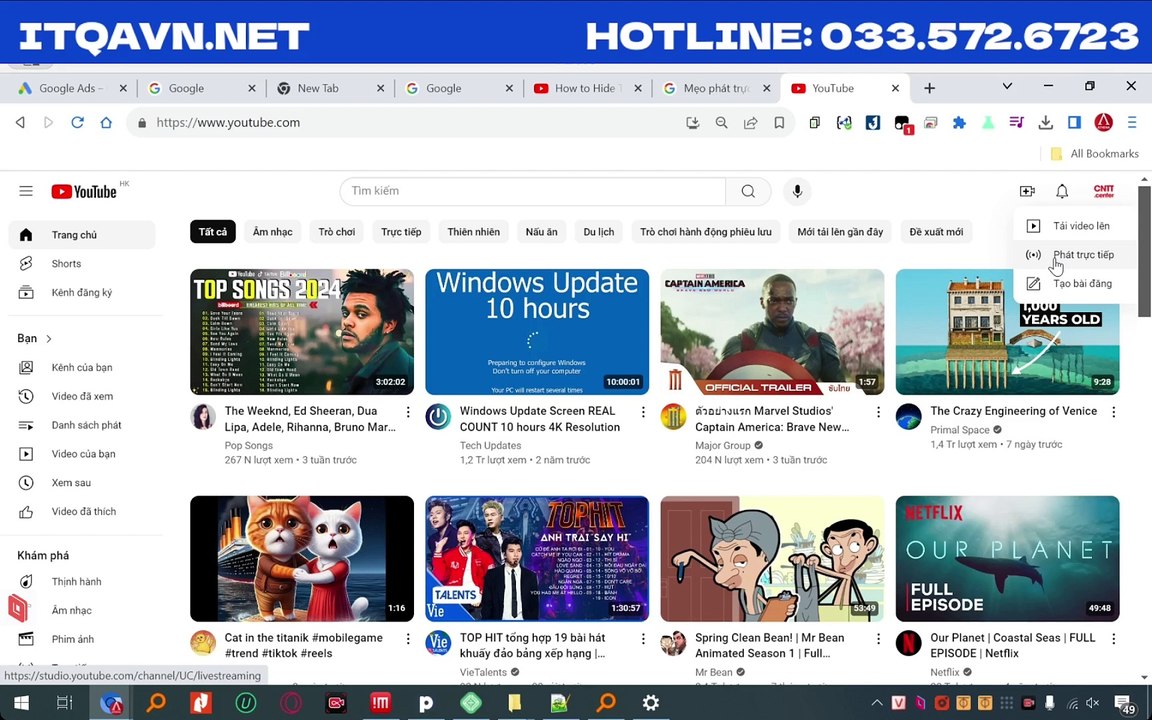The width and height of the screenshot is (1152, 720).
Task: Filter by Trò chơi chip
Action: tap(336, 232)
